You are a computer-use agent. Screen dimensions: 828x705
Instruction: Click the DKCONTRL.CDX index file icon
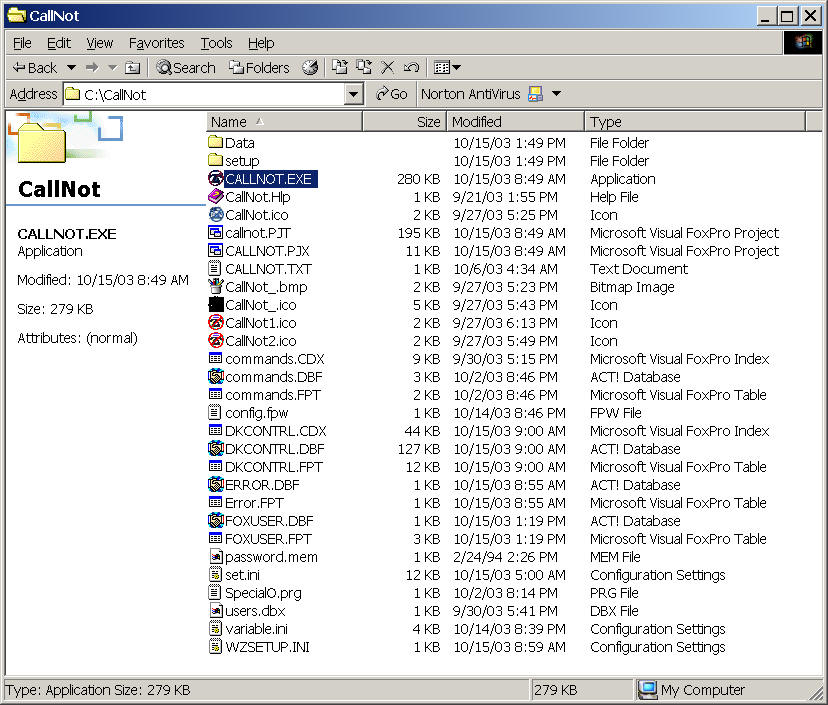click(215, 430)
